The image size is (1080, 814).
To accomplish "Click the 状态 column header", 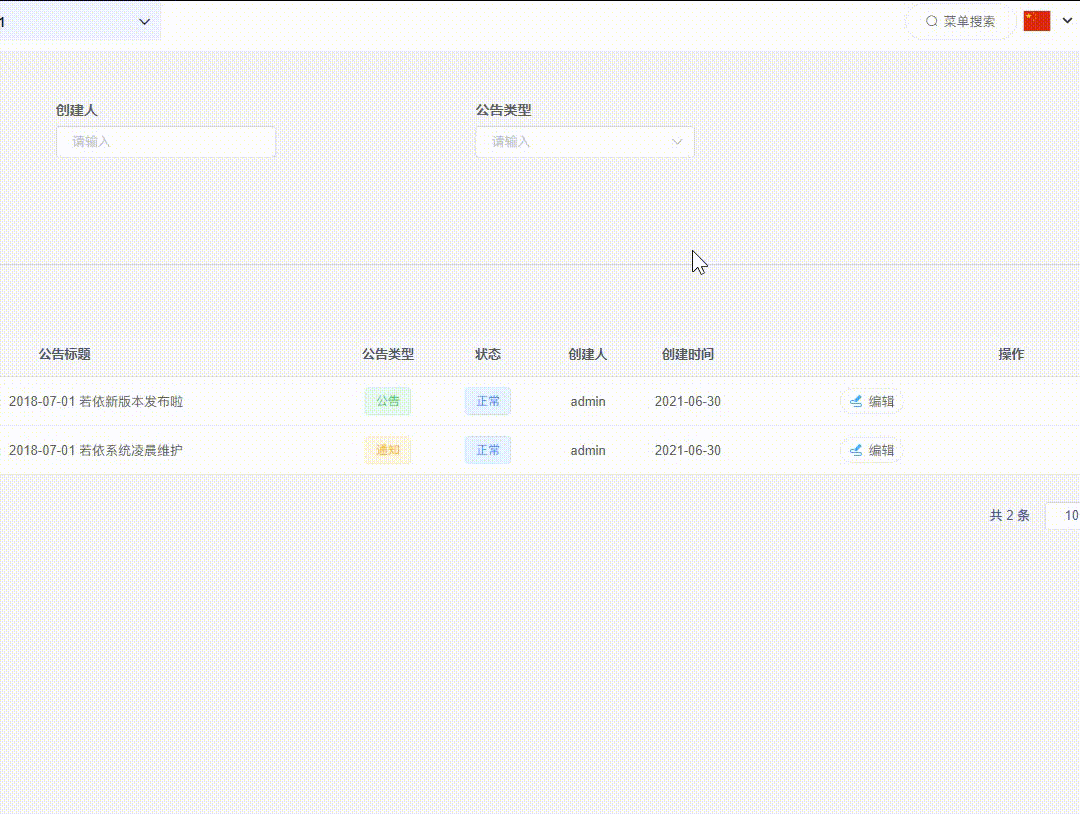I will click(x=488, y=354).
